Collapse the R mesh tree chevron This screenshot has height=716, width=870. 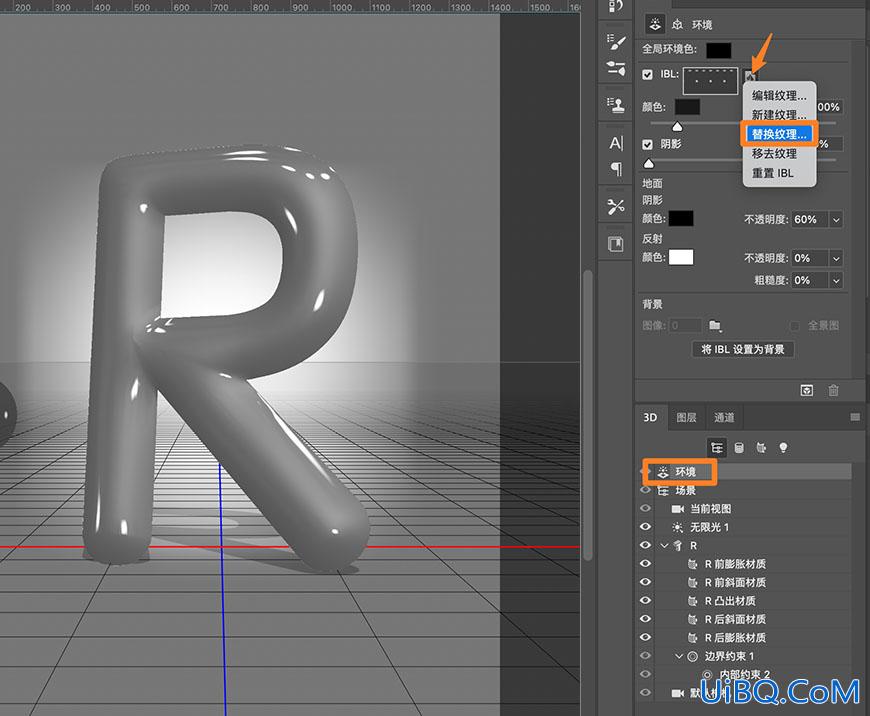(x=665, y=546)
